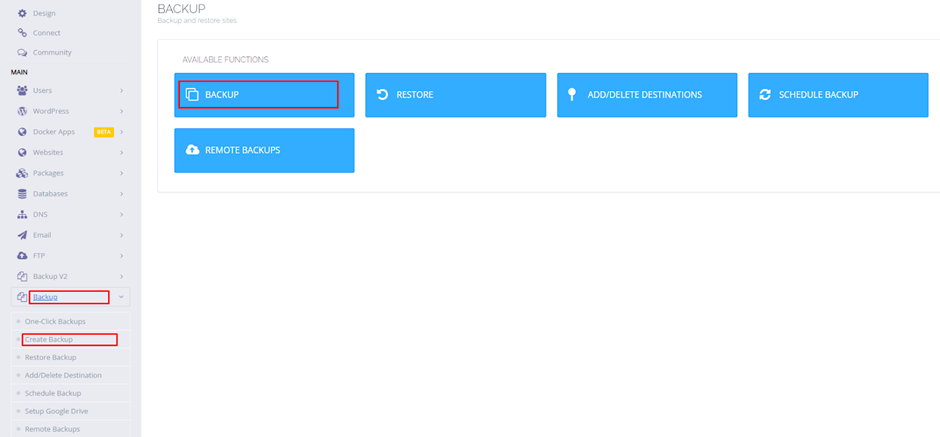Click the FTP cloud upload icon
The width and height of the screenshot is (940, 437).
pyautogui.click(x=22, y=256)
